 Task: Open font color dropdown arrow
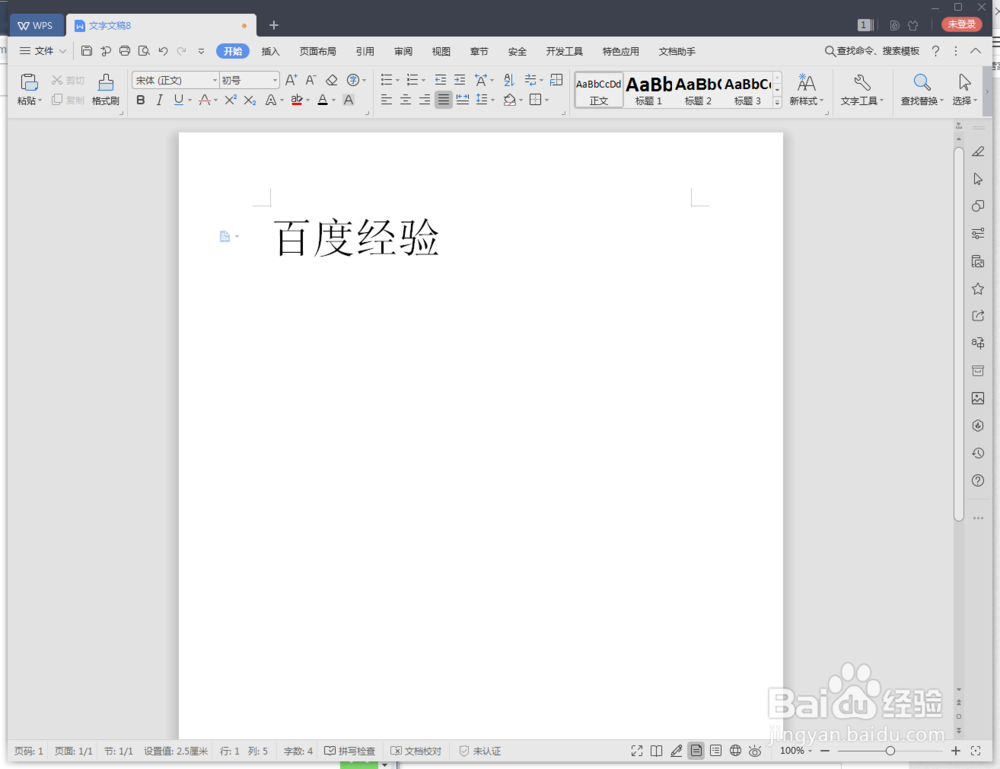click(x=334, y=101)
